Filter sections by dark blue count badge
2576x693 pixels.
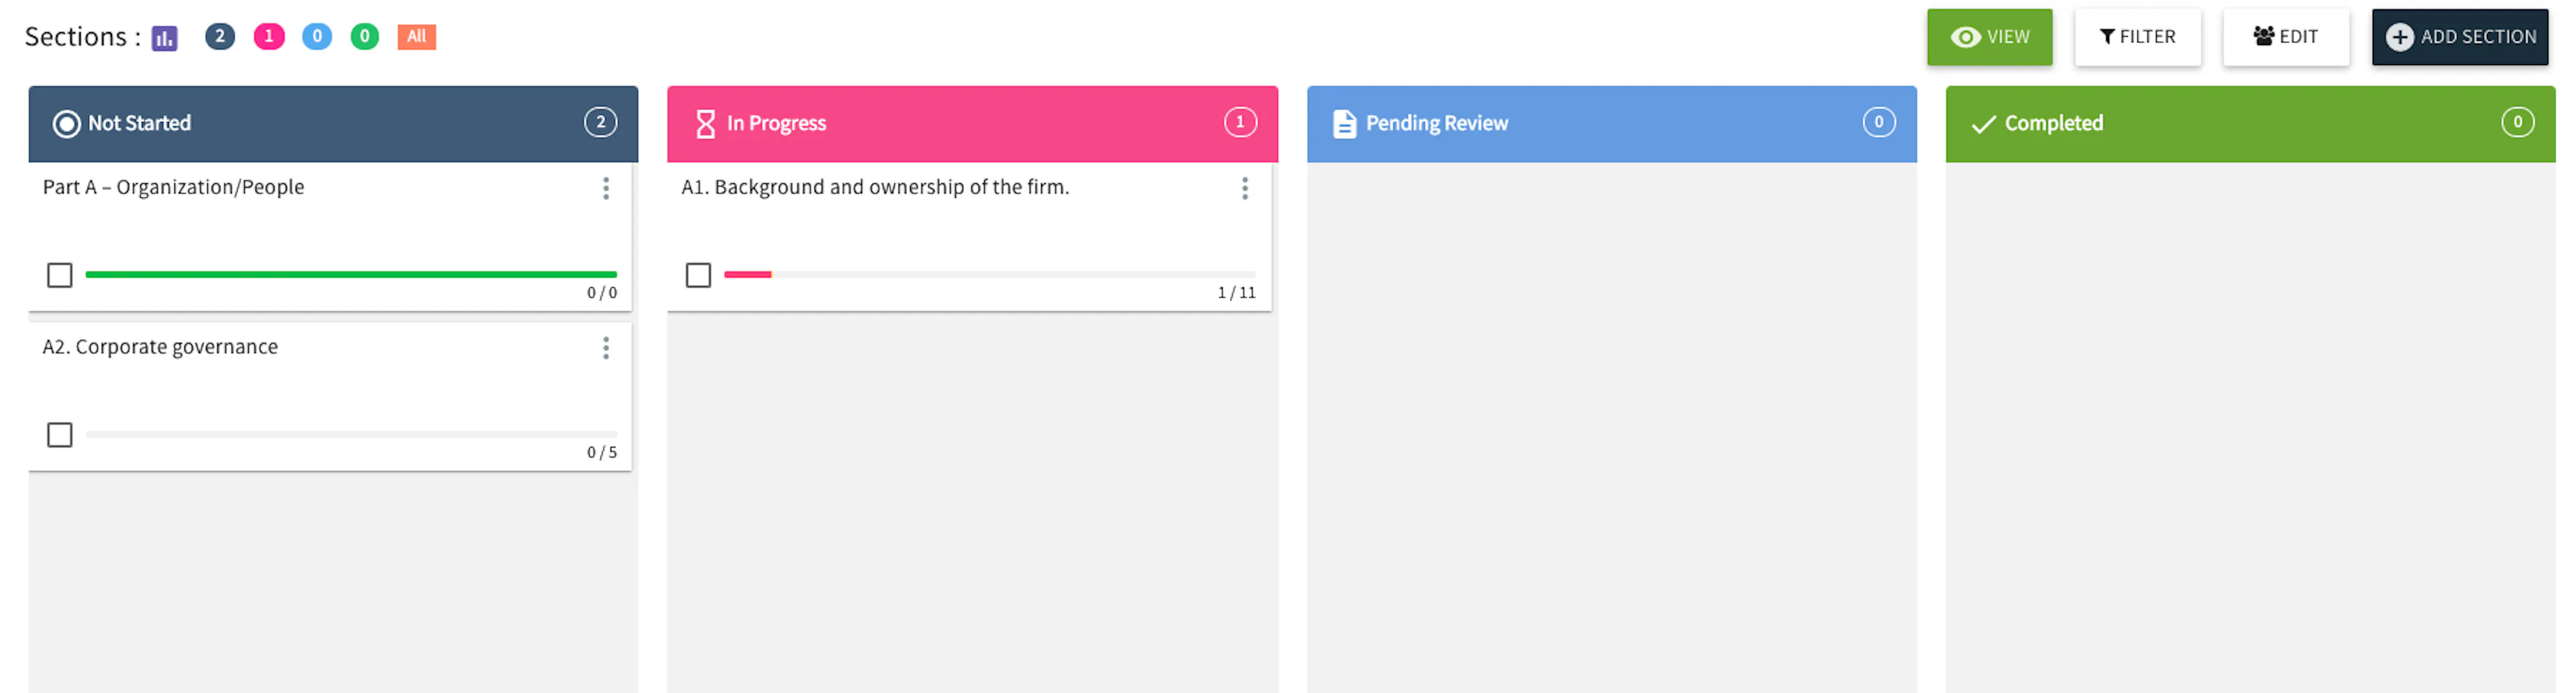[220, 37]
